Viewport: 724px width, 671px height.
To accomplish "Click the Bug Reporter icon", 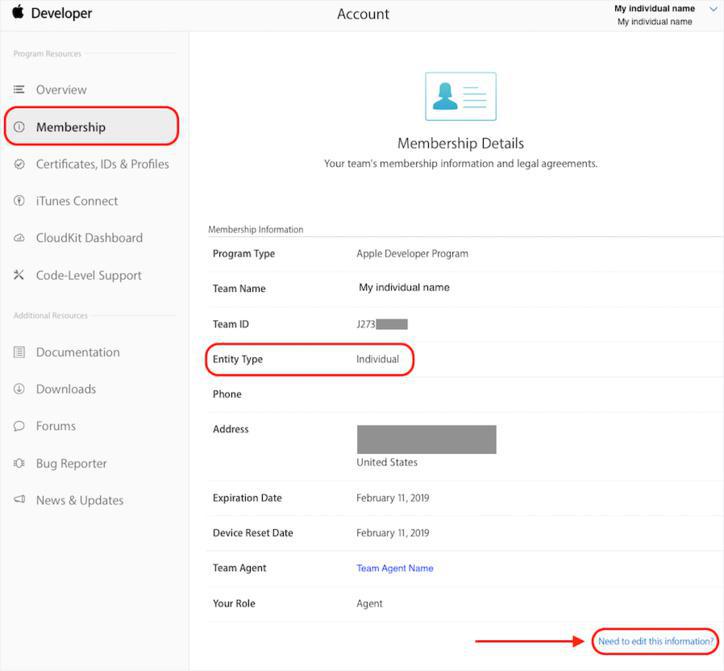I will click(19, 463).
